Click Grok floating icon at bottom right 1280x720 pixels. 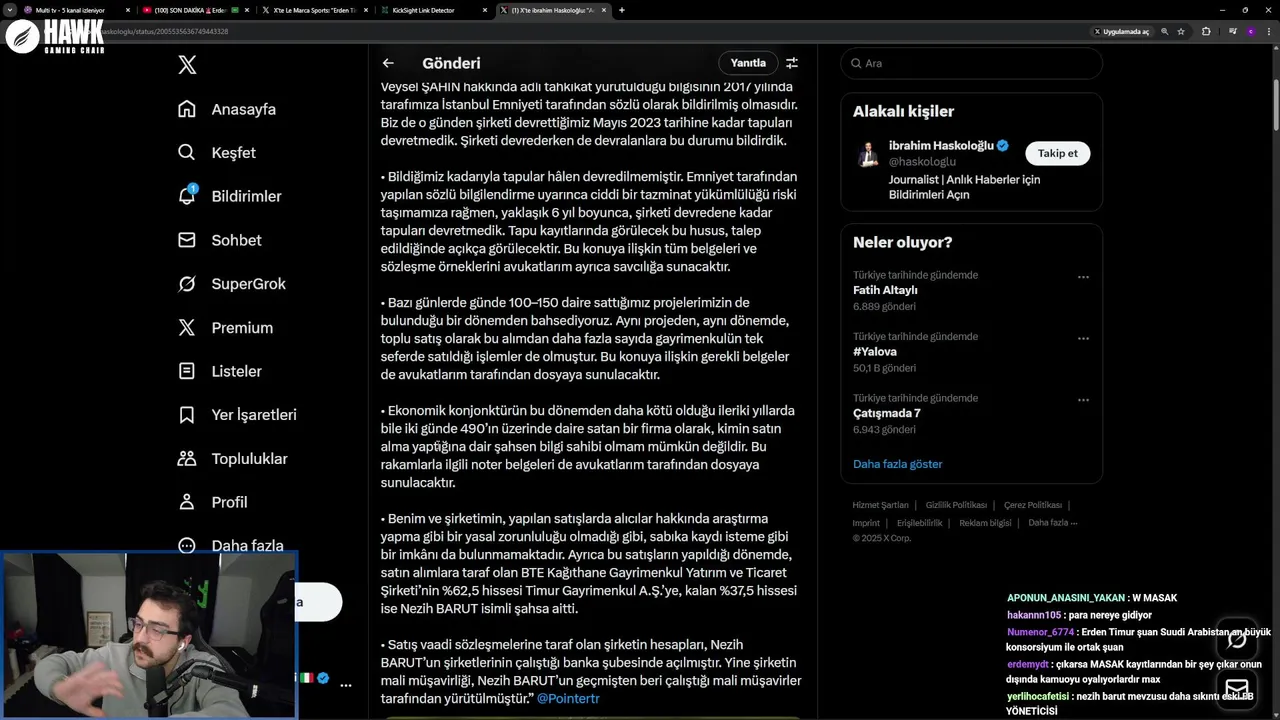coord(1237,640)
